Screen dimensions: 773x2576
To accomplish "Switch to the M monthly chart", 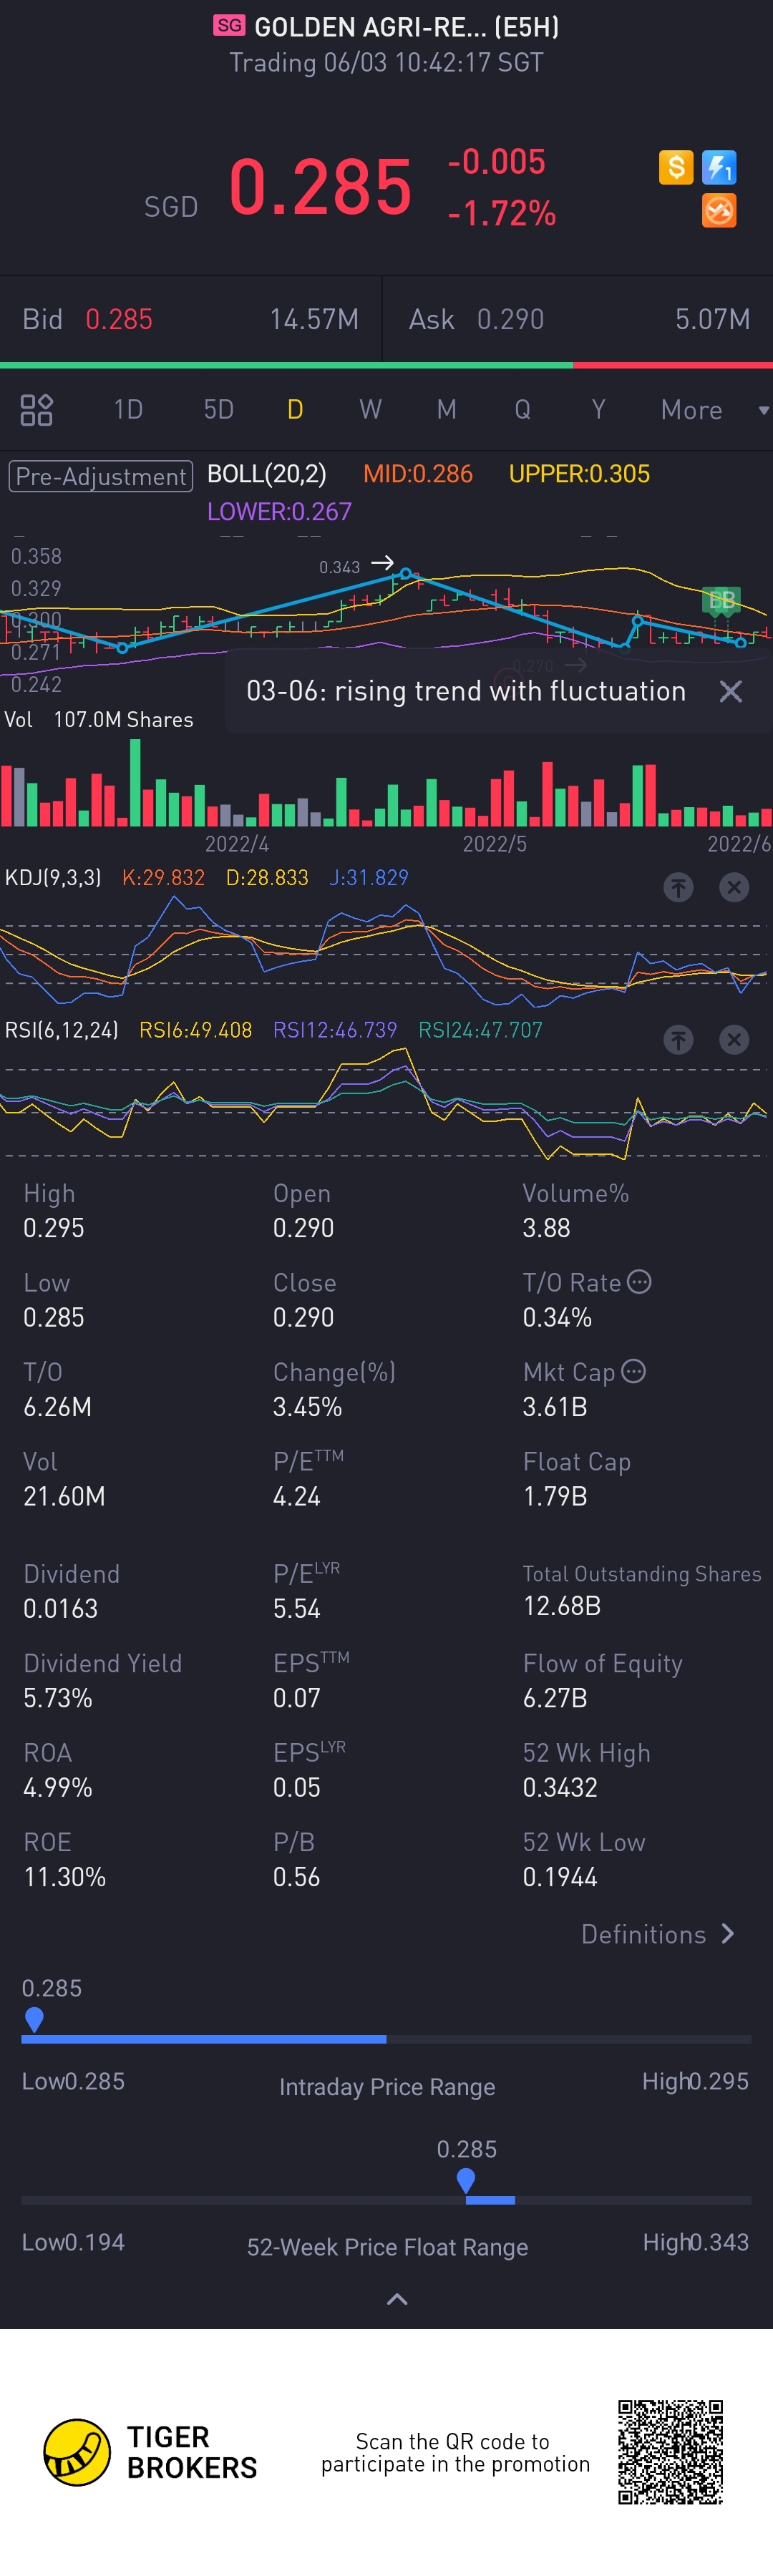I will pos(447,410).
